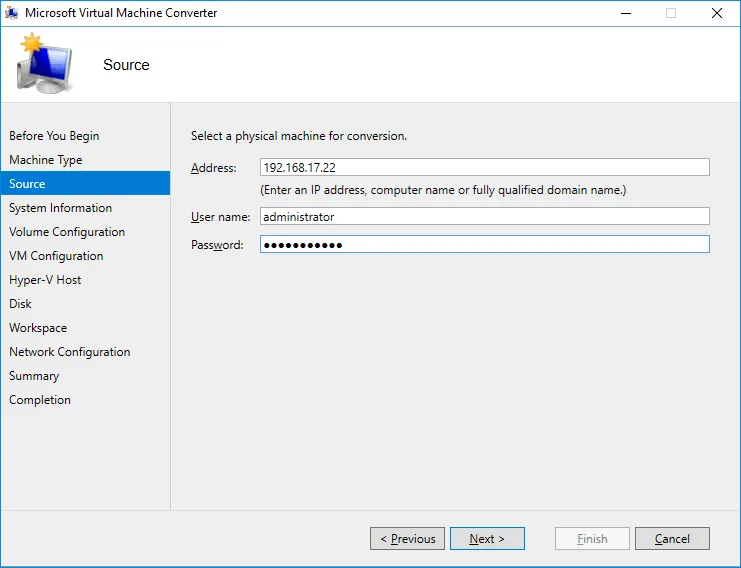
Task: Go to Machine Type step
Action: tap(46, 160)
